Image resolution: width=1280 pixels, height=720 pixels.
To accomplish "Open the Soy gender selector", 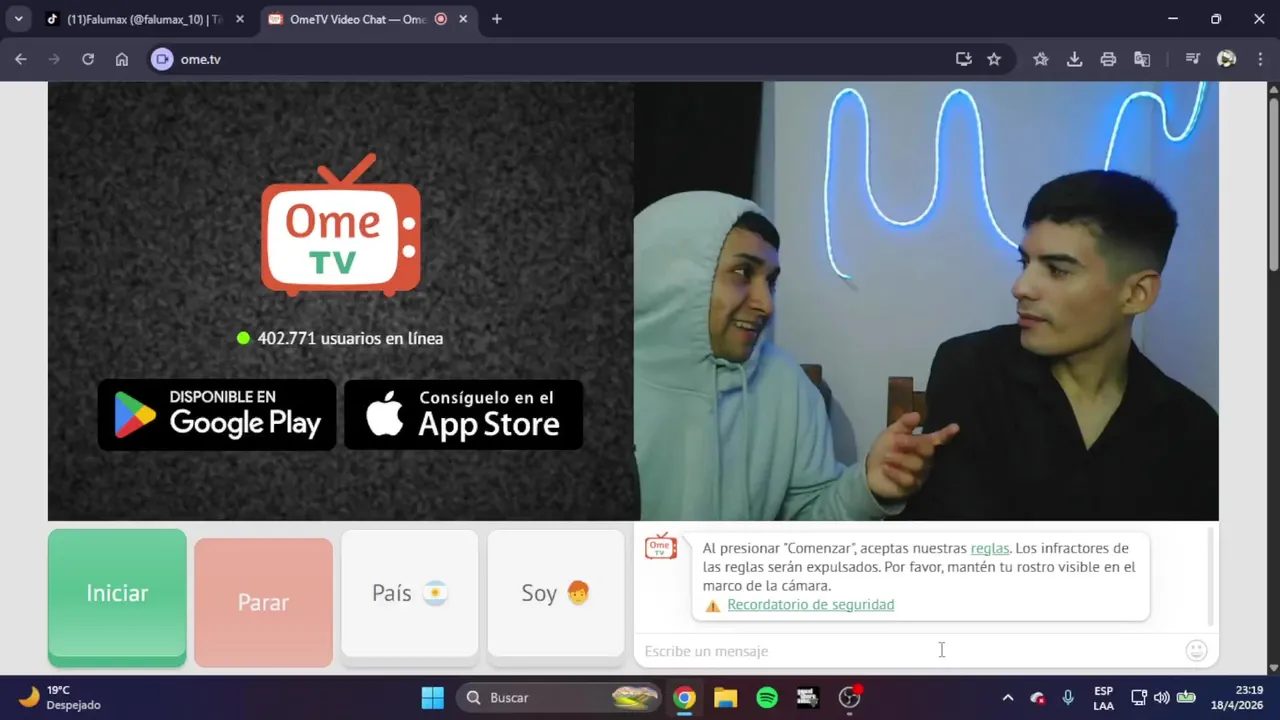I will point(556,597).
